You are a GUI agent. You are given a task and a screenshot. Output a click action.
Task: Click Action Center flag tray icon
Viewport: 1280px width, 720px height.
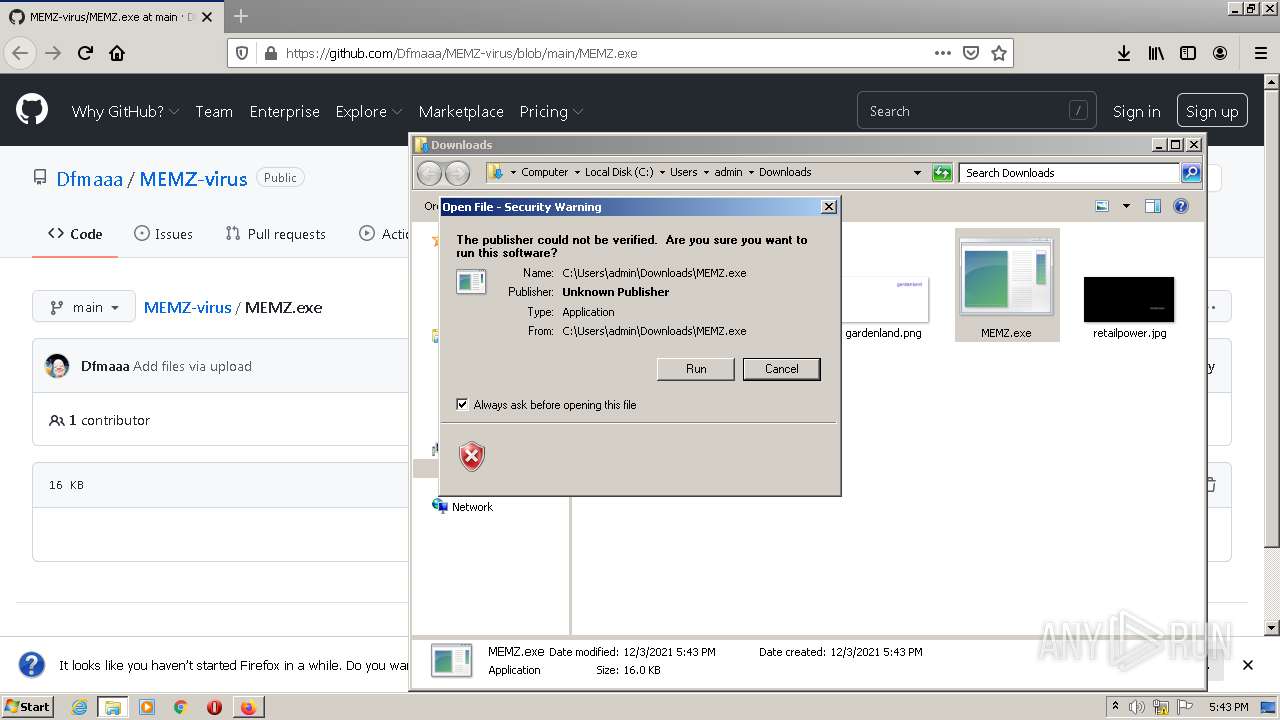[x=1183, y=707]
